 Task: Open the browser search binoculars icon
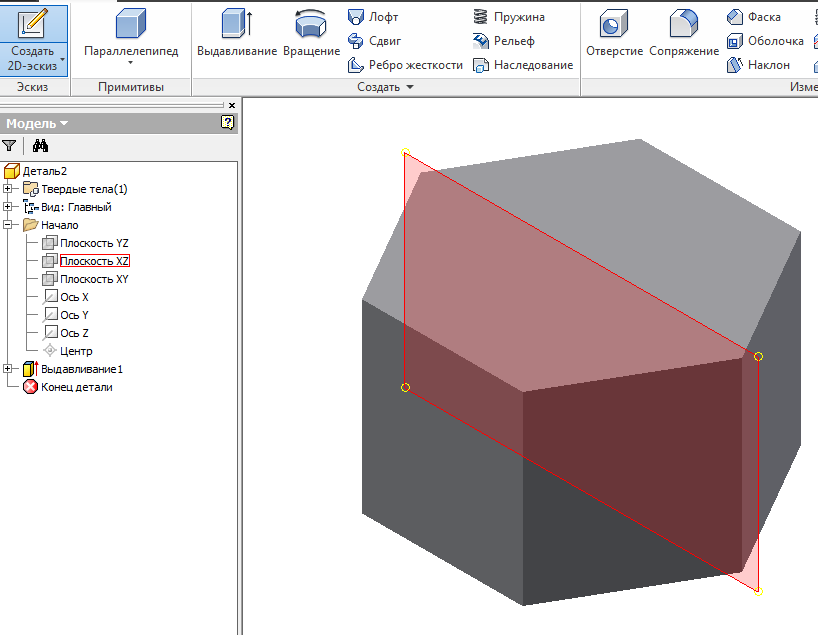click(x=41, y=146)
